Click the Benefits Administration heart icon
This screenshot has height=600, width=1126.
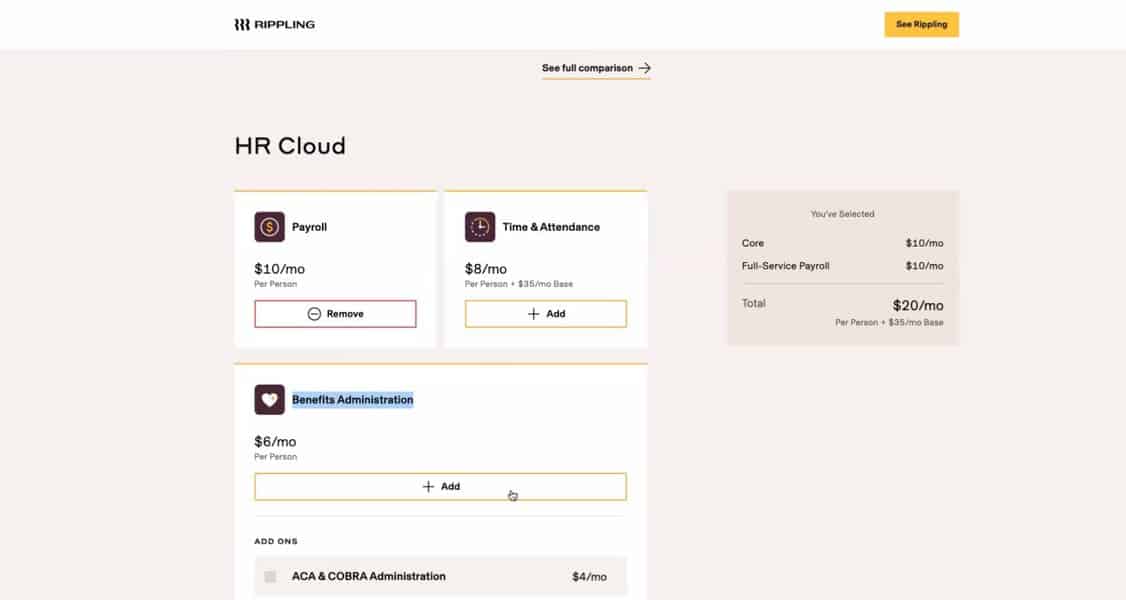pyautogui.click(x=268, y=399)
